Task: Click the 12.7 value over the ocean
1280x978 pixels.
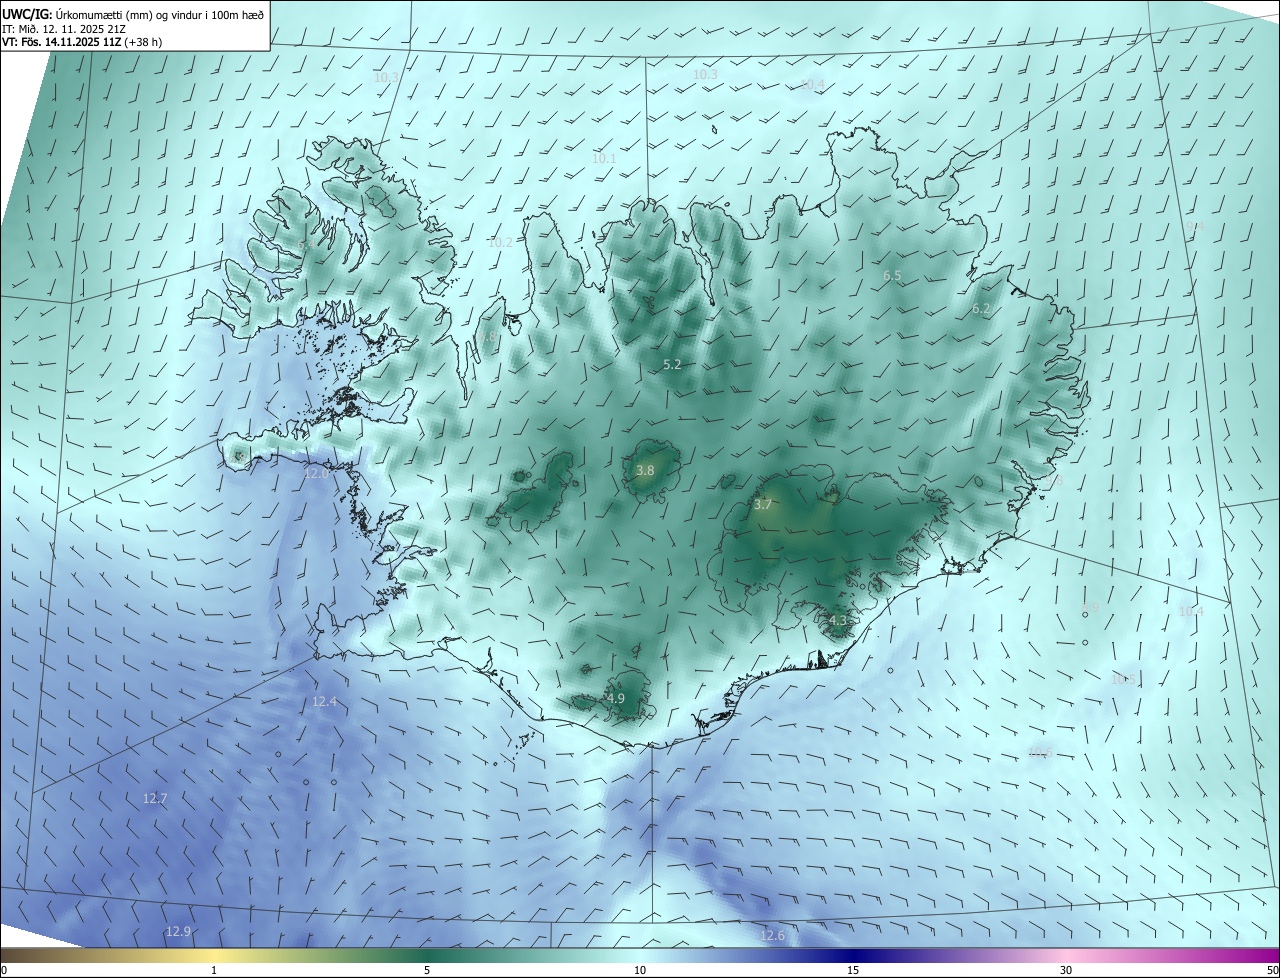Action: pos(155,799)
